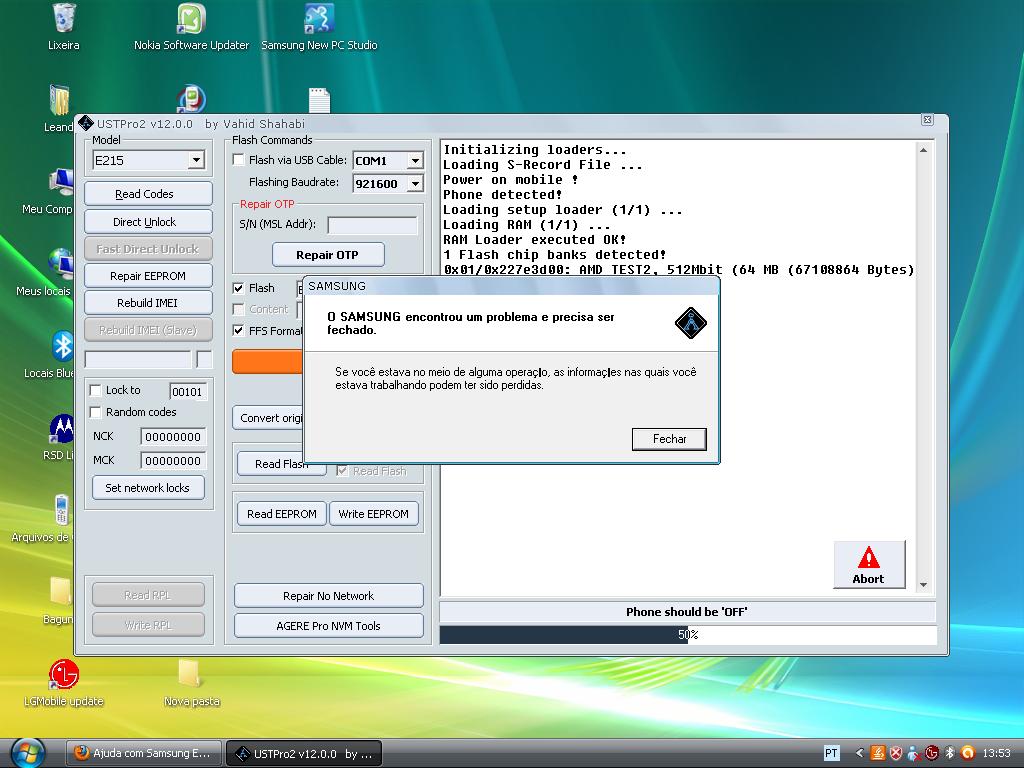The height and width of the screenshot is (768, 1024).
Task: Open the Model E215 dropdown
Action: (x=196, y=160)
